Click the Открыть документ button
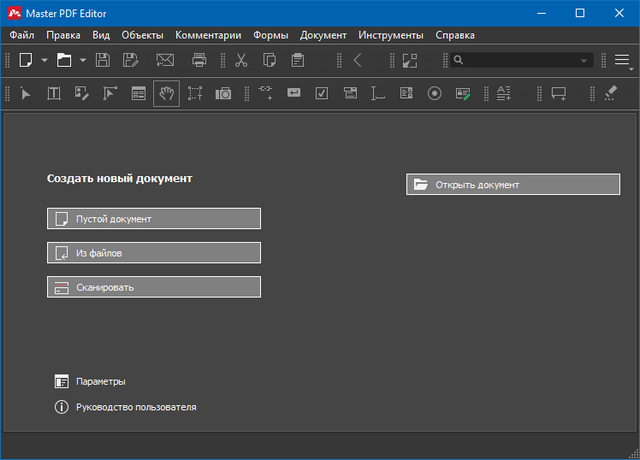The image size is (640, 460). [x=512, y=184]
